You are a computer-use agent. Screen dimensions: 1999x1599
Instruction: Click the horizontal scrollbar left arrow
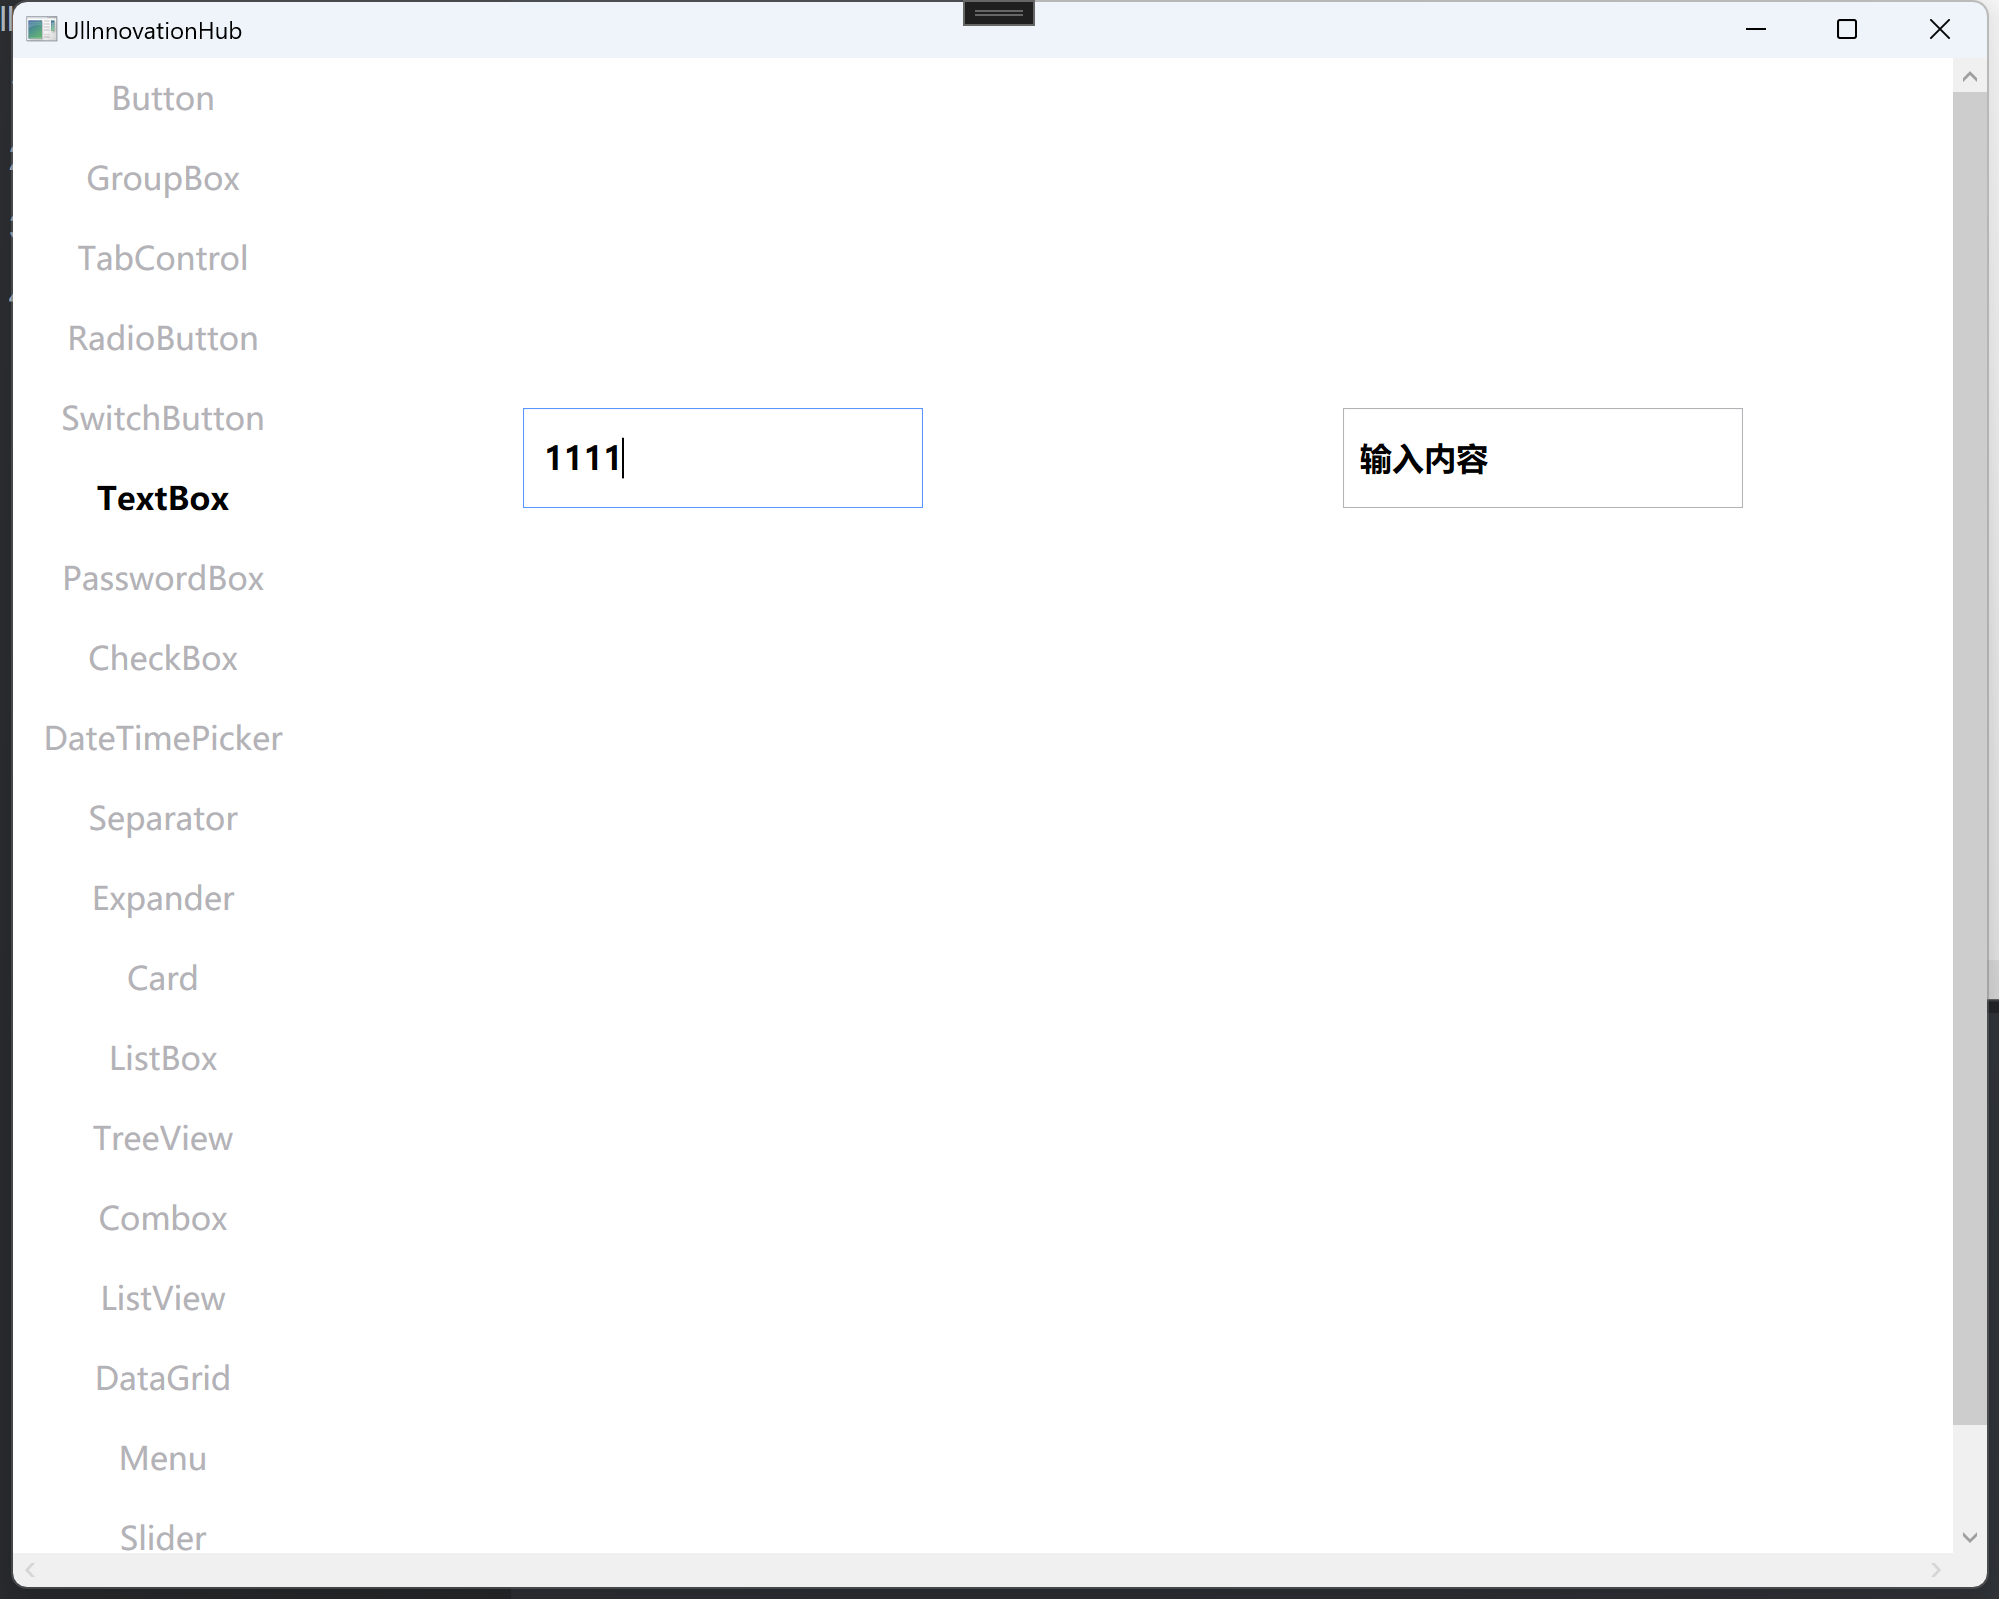pyautogui.click(x=30, y=1570)
